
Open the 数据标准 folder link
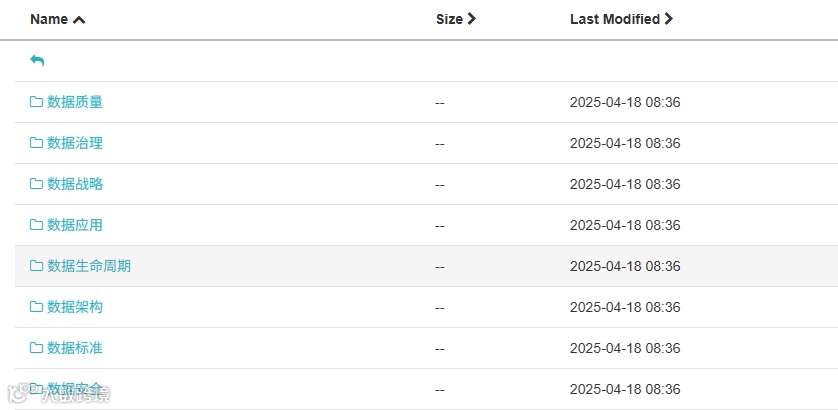75,348
